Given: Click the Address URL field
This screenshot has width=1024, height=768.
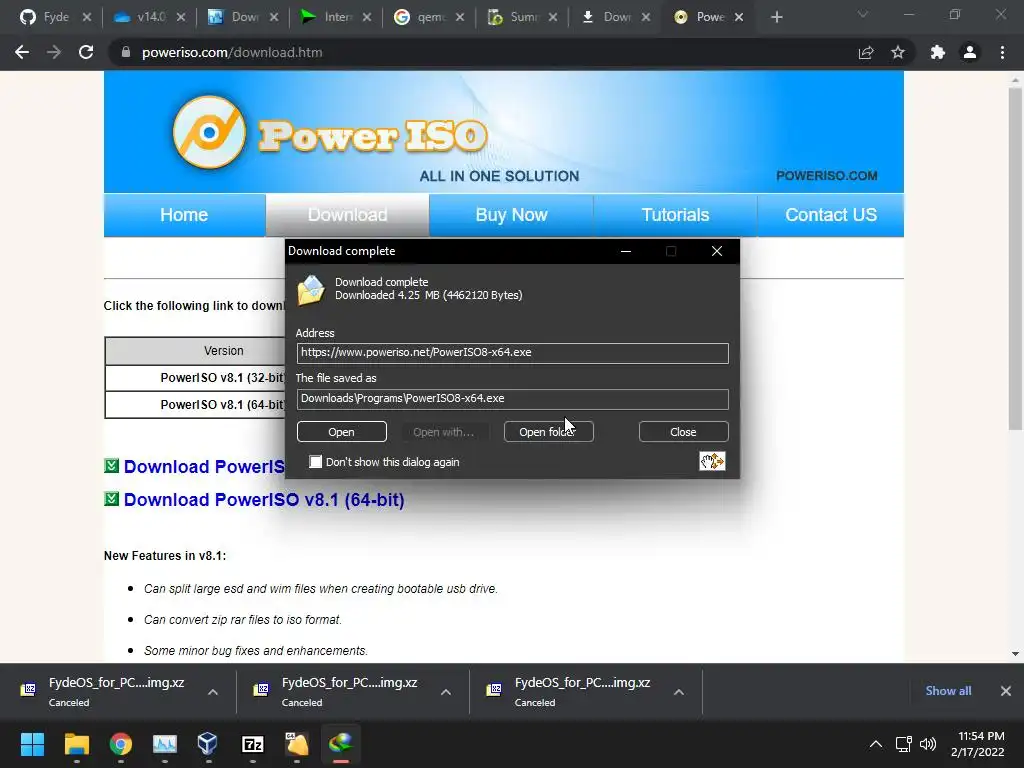Looking at the screenshot, I should click(x=513, y=353).
